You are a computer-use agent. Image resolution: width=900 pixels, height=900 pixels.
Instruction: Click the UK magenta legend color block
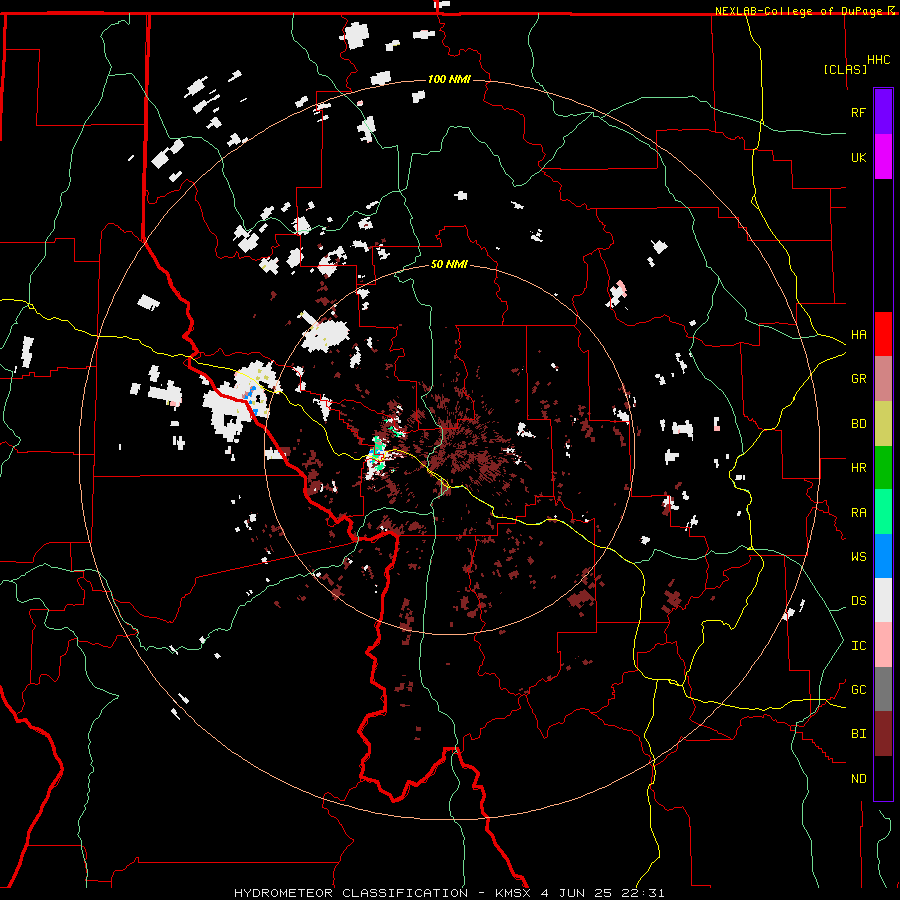click(883, 157)
